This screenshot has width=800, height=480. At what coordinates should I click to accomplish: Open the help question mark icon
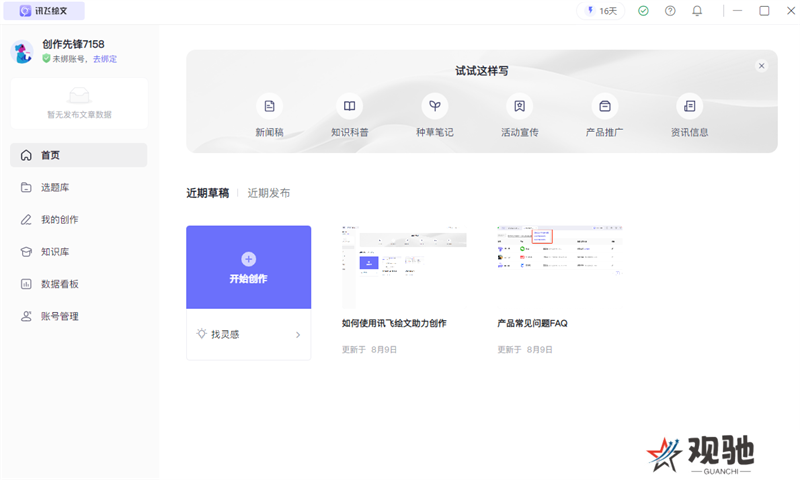tap(670, 11)
